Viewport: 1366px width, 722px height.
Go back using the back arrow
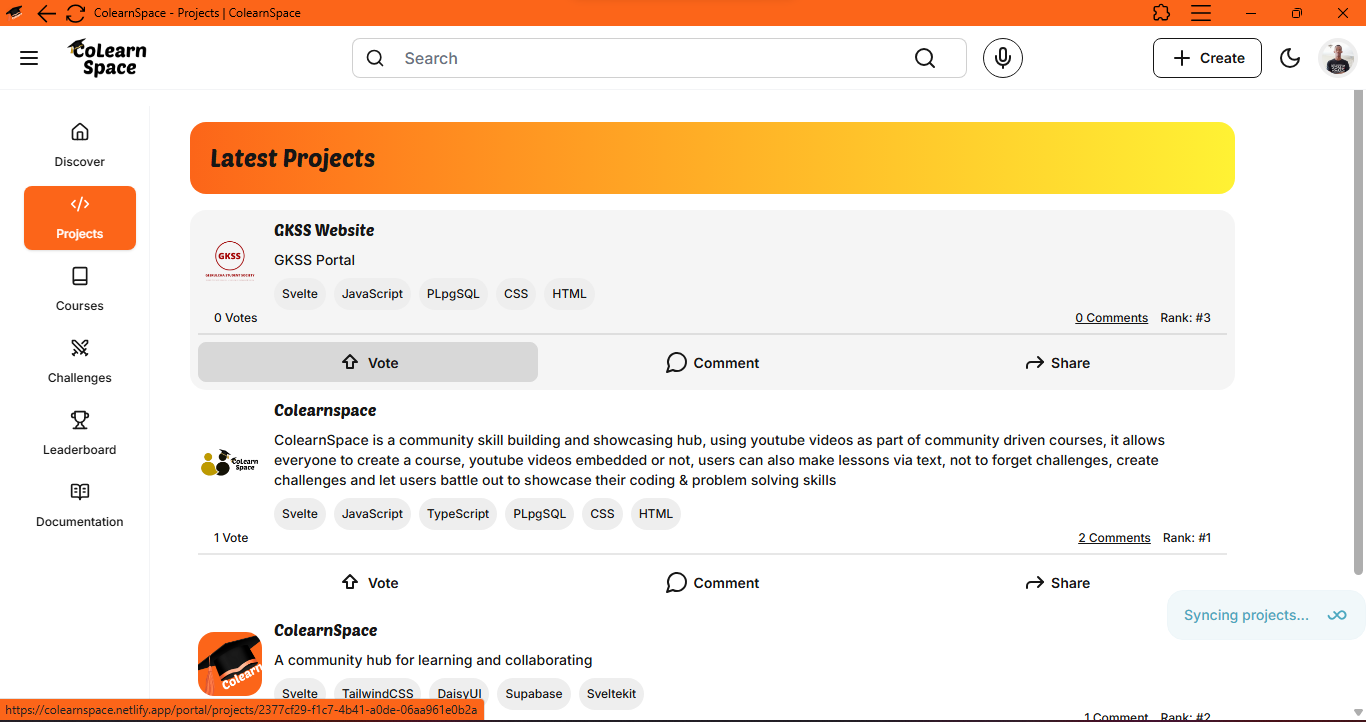pos(46,13)
